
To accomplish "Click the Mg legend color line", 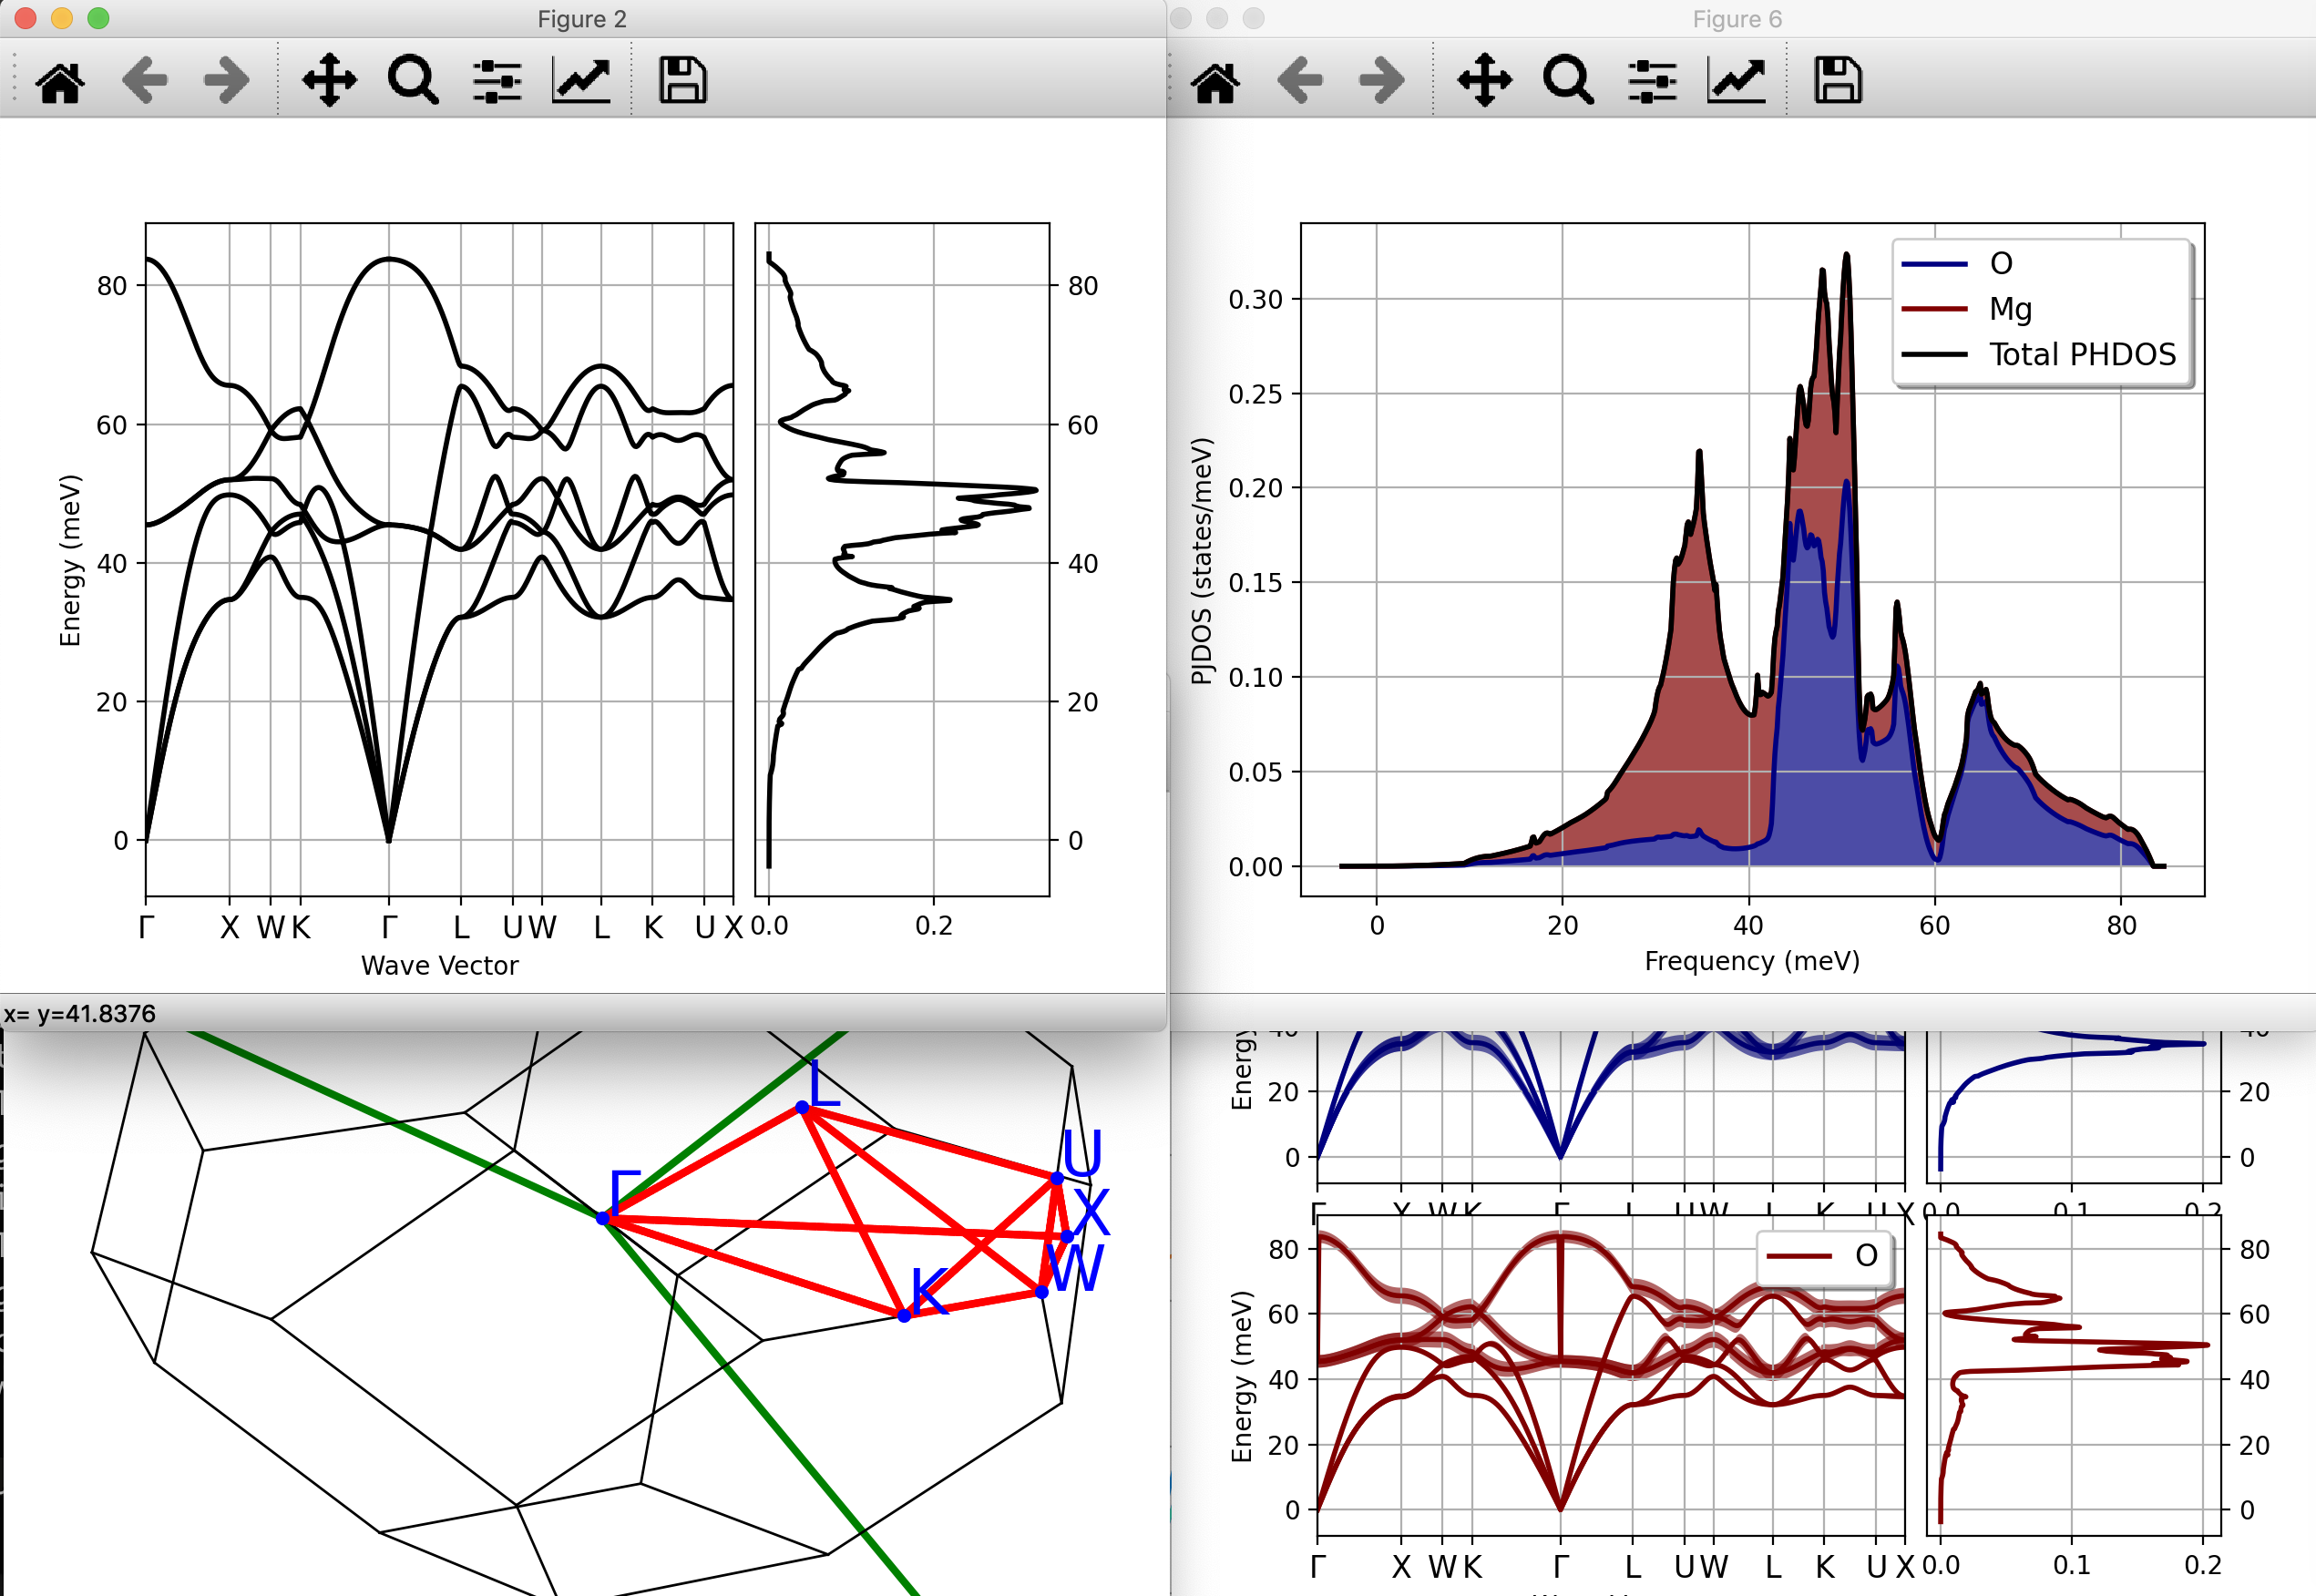I will tap(1934, 309).
